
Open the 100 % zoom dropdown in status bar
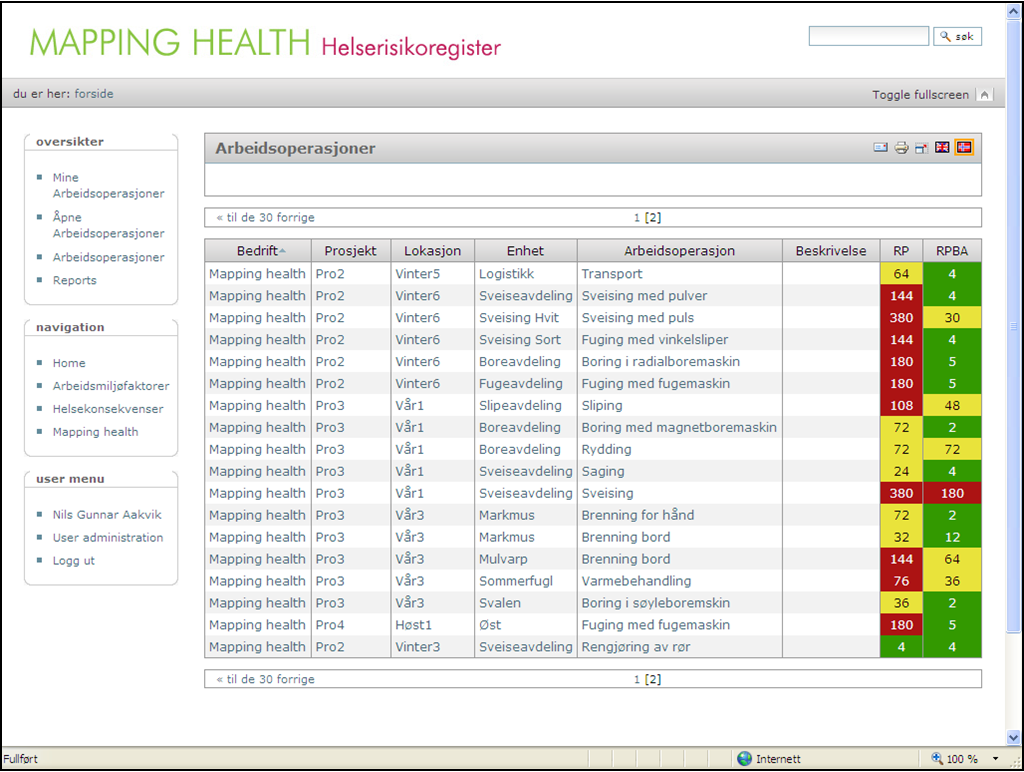[x=995, y=759]
